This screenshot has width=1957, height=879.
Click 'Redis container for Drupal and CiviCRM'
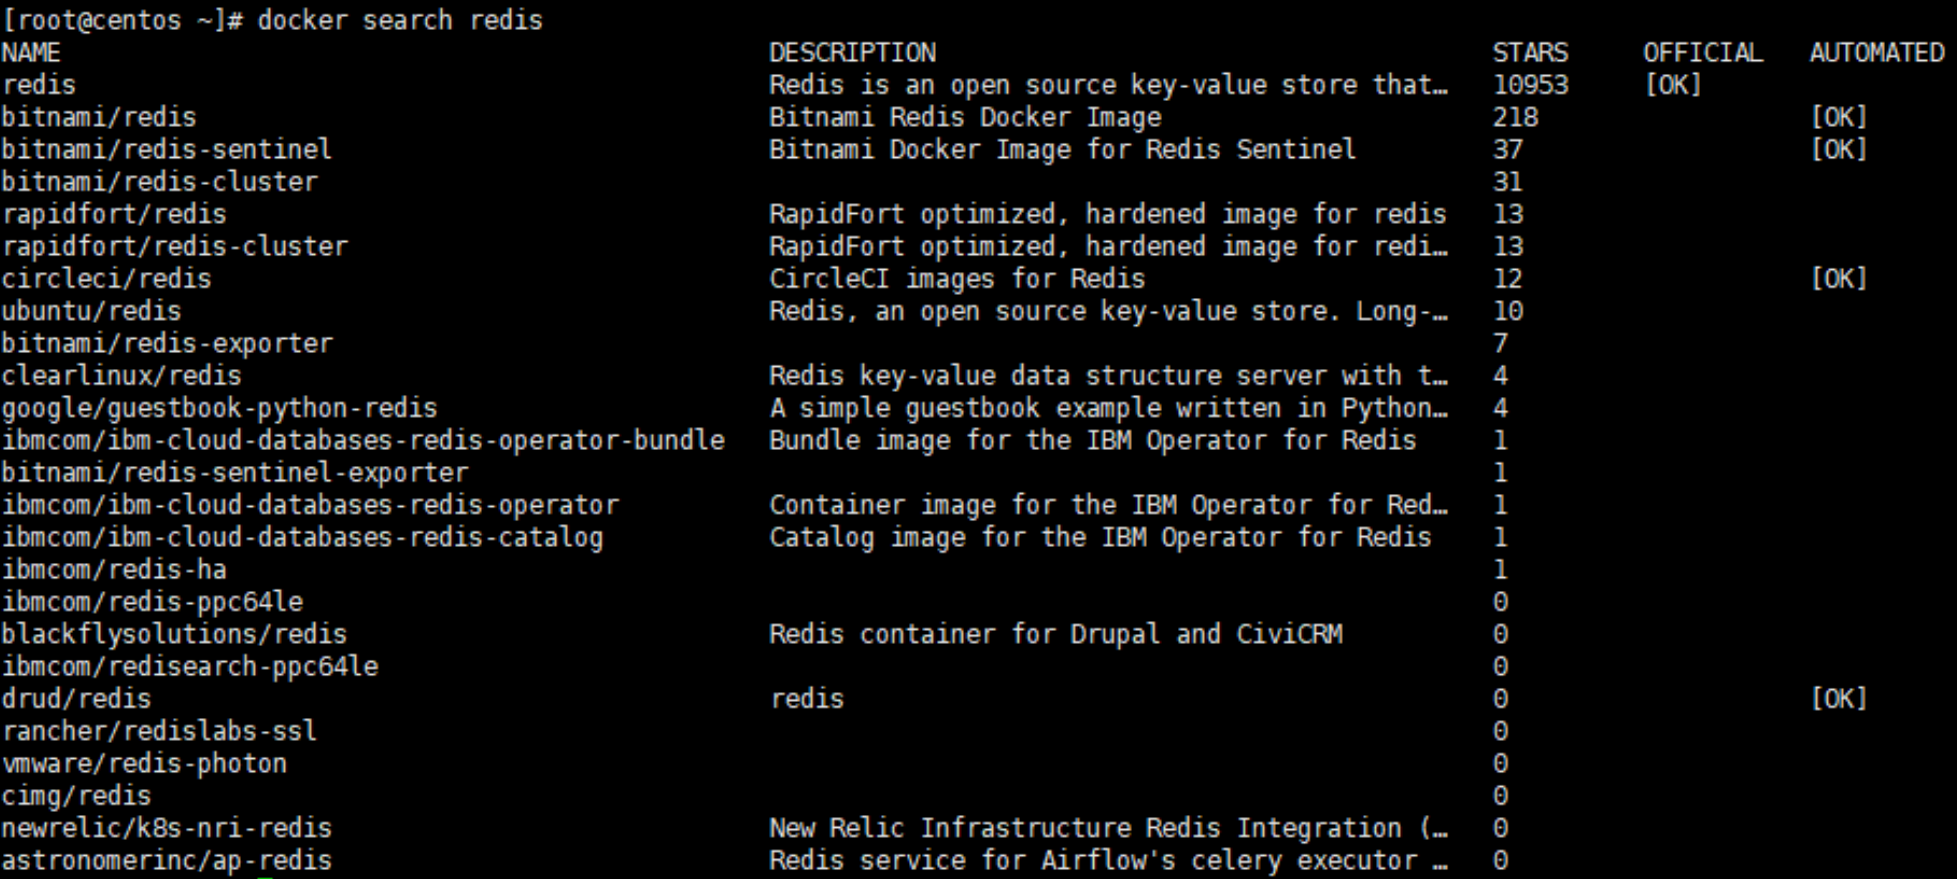coord(1056,634)
